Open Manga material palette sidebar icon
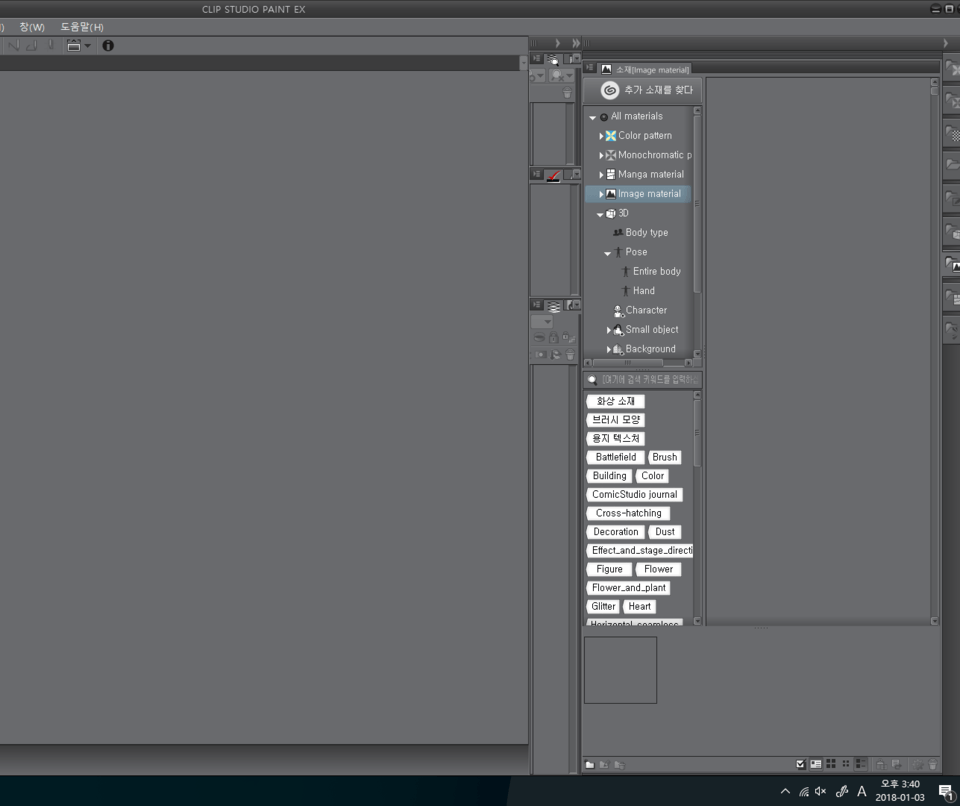 click(952, 299)
